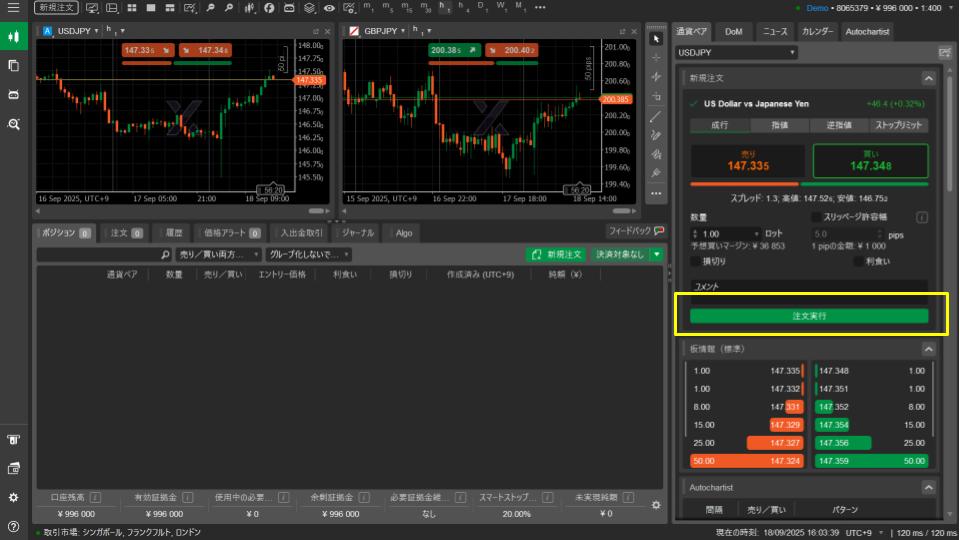This screenshot has height=540, width=960.
Task: Switch to multi-chart grid layout icon
Action: (132, 8)
